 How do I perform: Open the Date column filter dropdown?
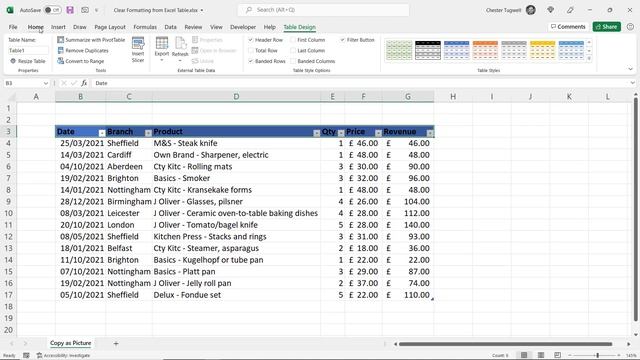click(x=102, y=133)
